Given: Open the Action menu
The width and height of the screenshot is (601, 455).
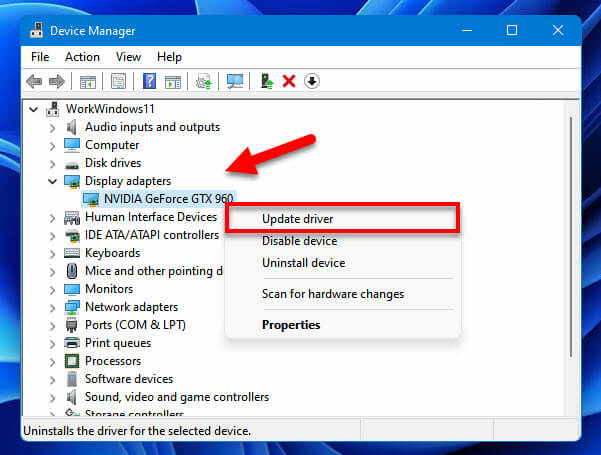Looking at the screenshot, I should (x=82, y=57).
